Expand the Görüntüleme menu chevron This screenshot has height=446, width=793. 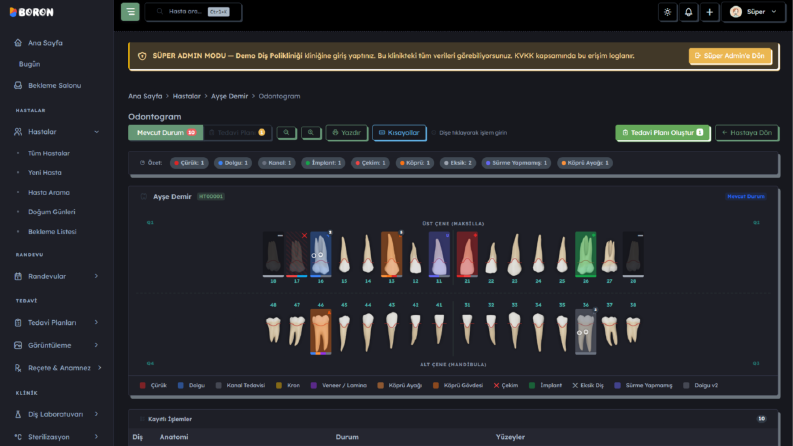click(x=97, y=345)
